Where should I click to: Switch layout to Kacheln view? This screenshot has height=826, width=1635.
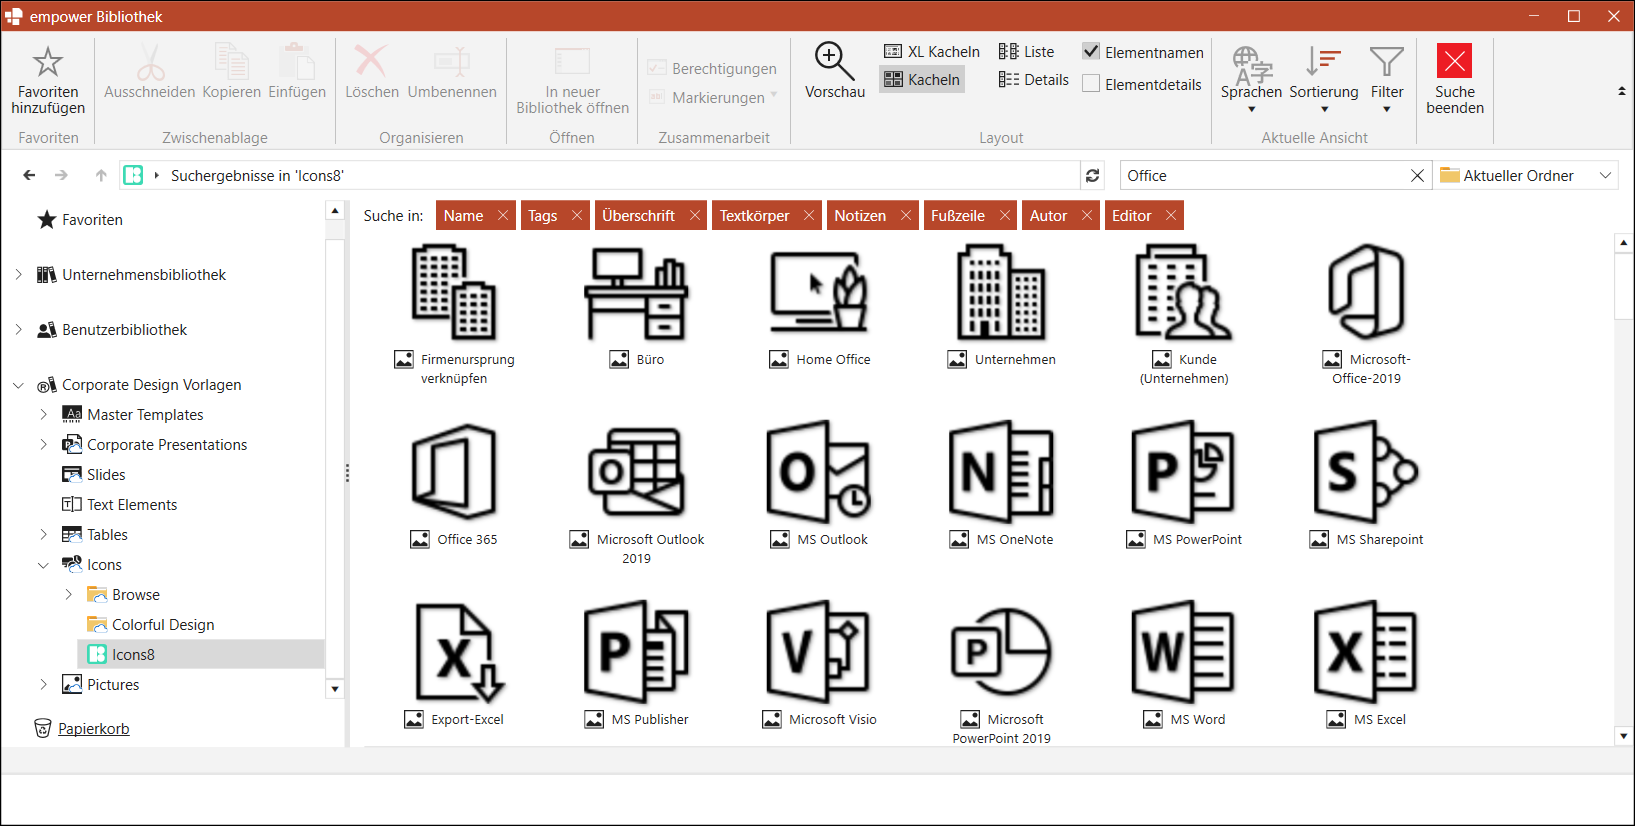tap(922, 80)
